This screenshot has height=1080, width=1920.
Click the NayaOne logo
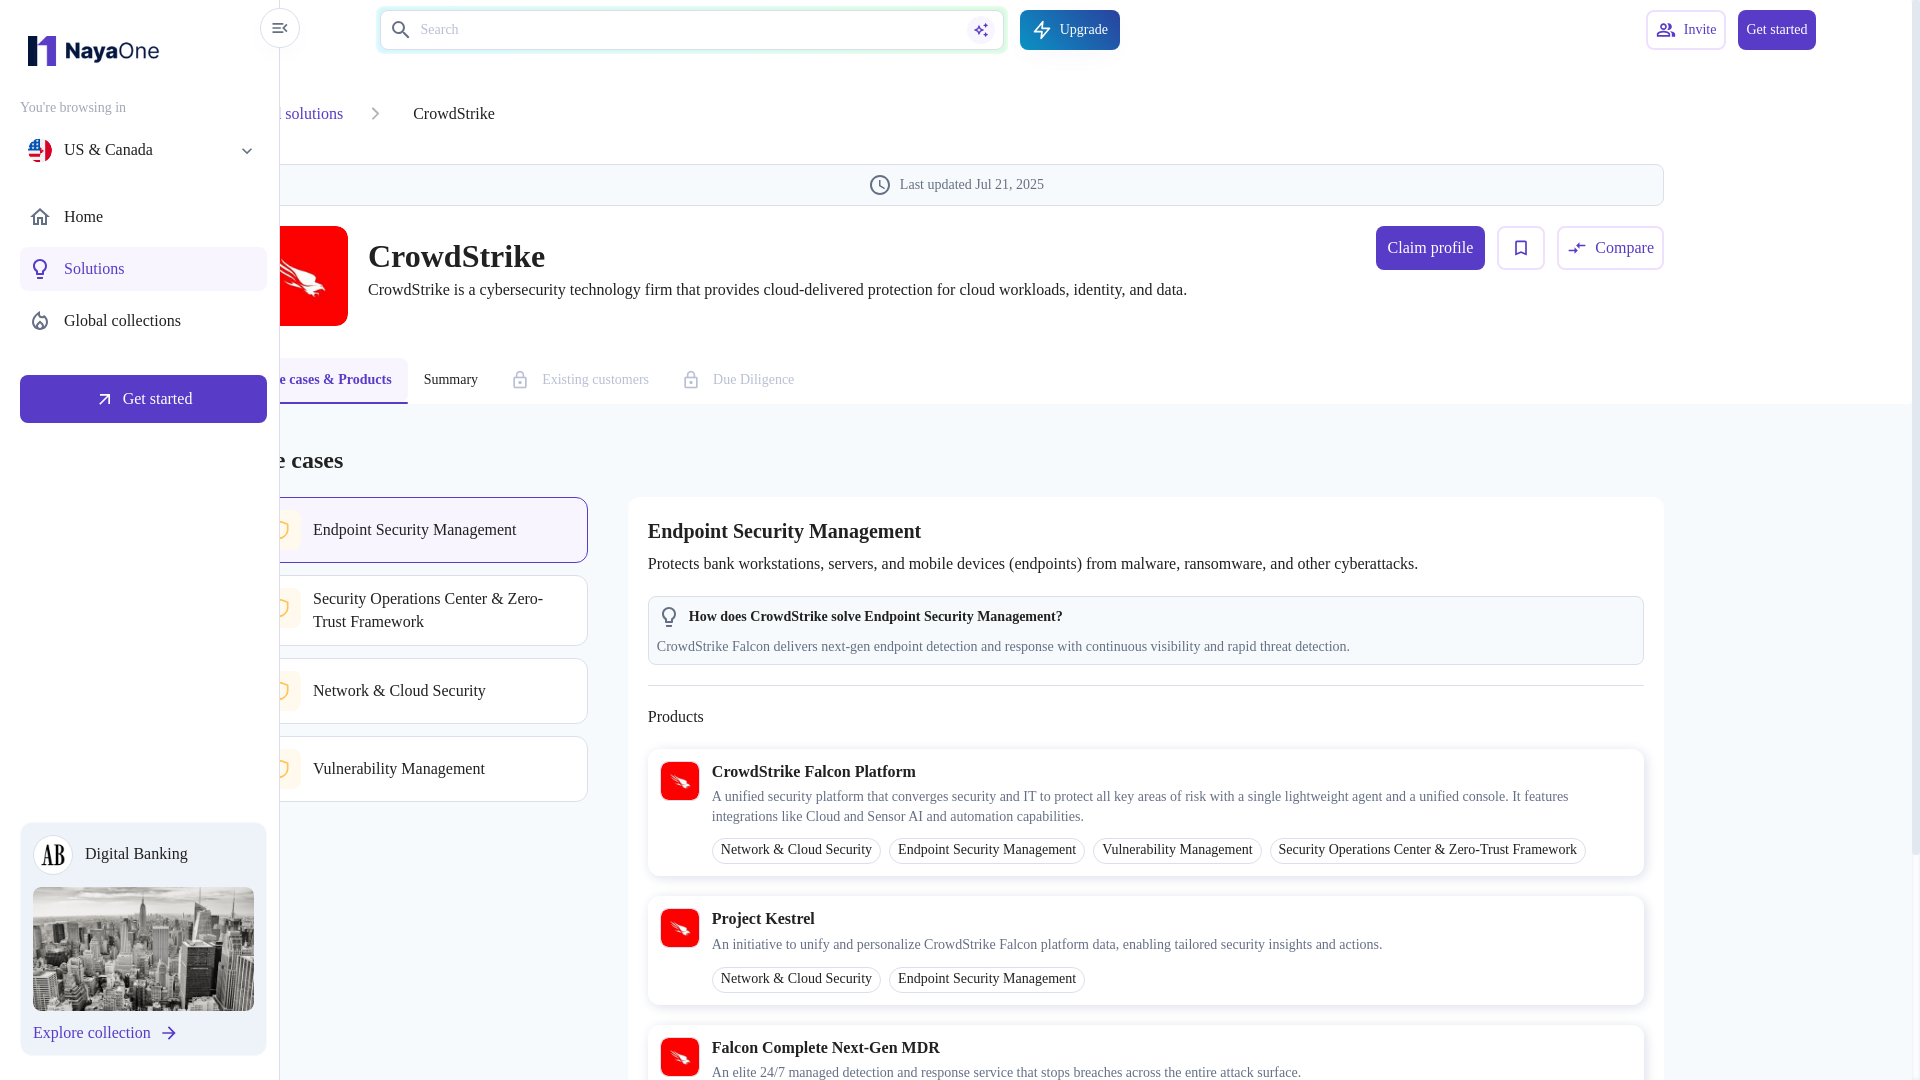click(x=93, y=50)
